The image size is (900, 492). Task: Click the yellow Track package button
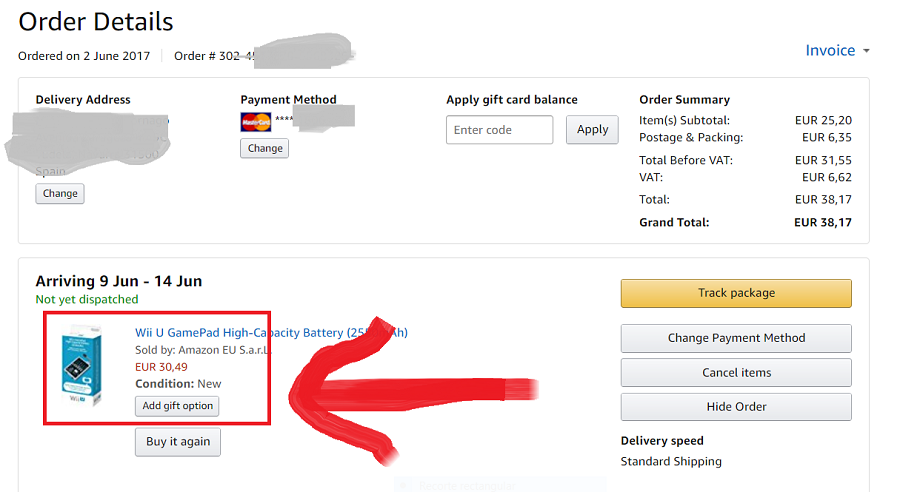(736, 293)
